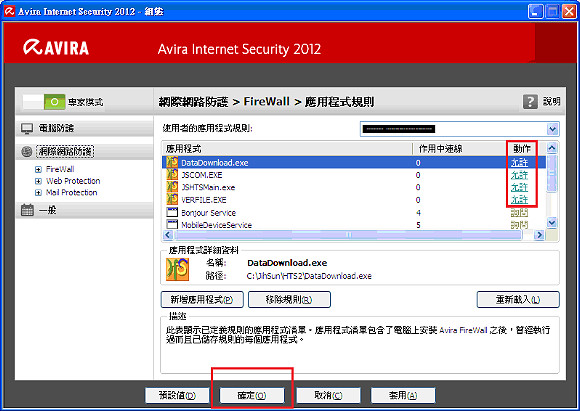
Task: Expand the Mail Protection tree node
Action: coord(38,193)
